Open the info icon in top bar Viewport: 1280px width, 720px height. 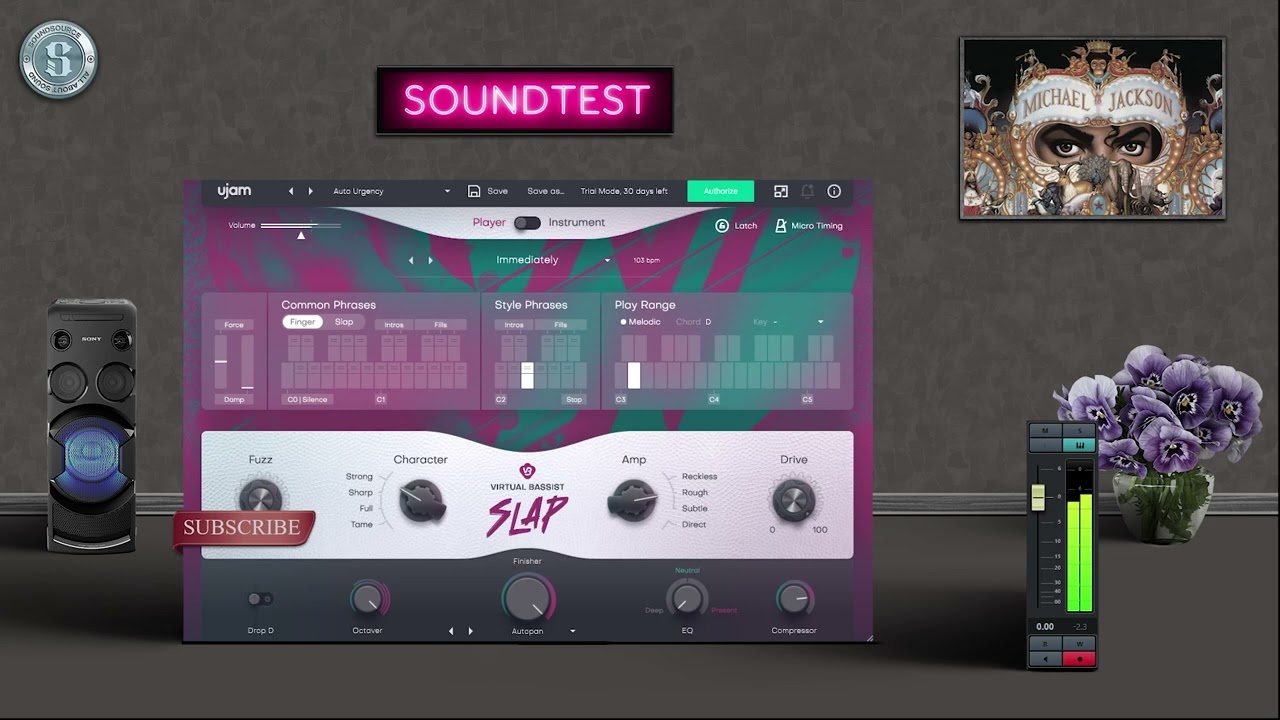(834, 191)
